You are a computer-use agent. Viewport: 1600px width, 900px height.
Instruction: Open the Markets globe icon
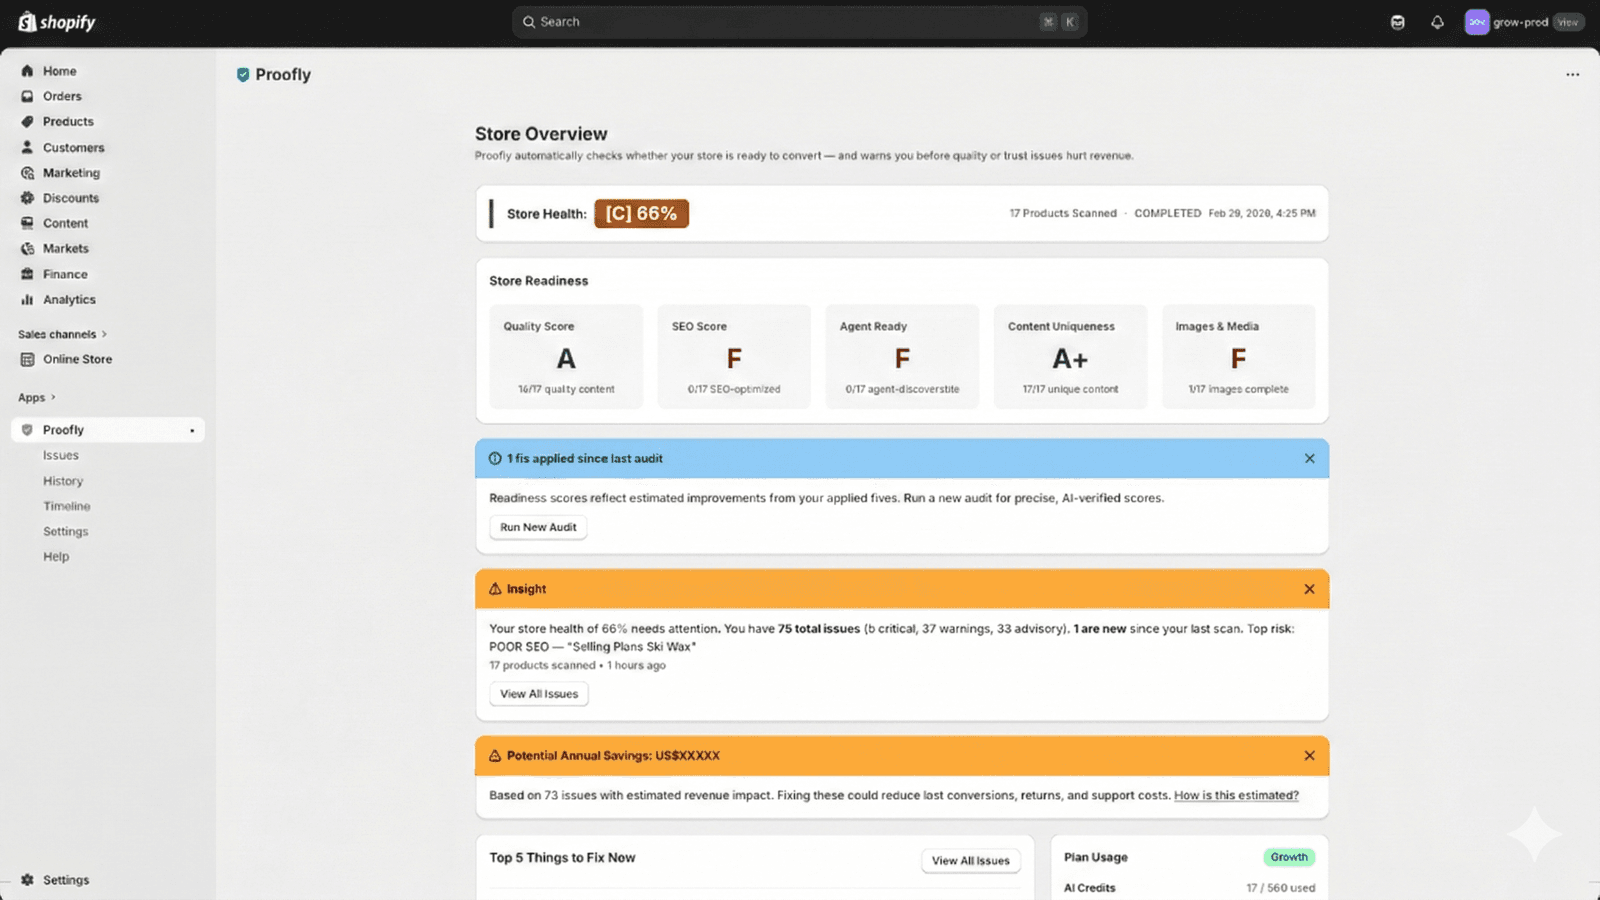tap(27, 248)
